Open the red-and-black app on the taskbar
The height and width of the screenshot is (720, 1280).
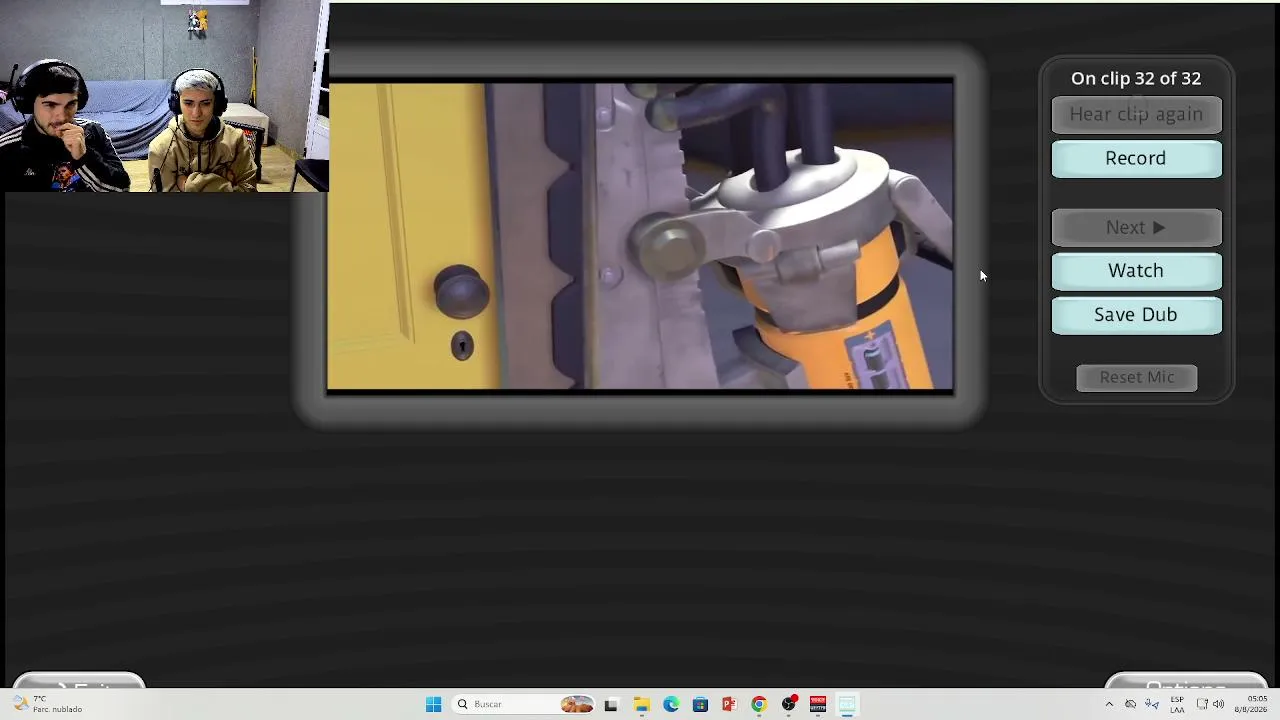pos(818,704)
